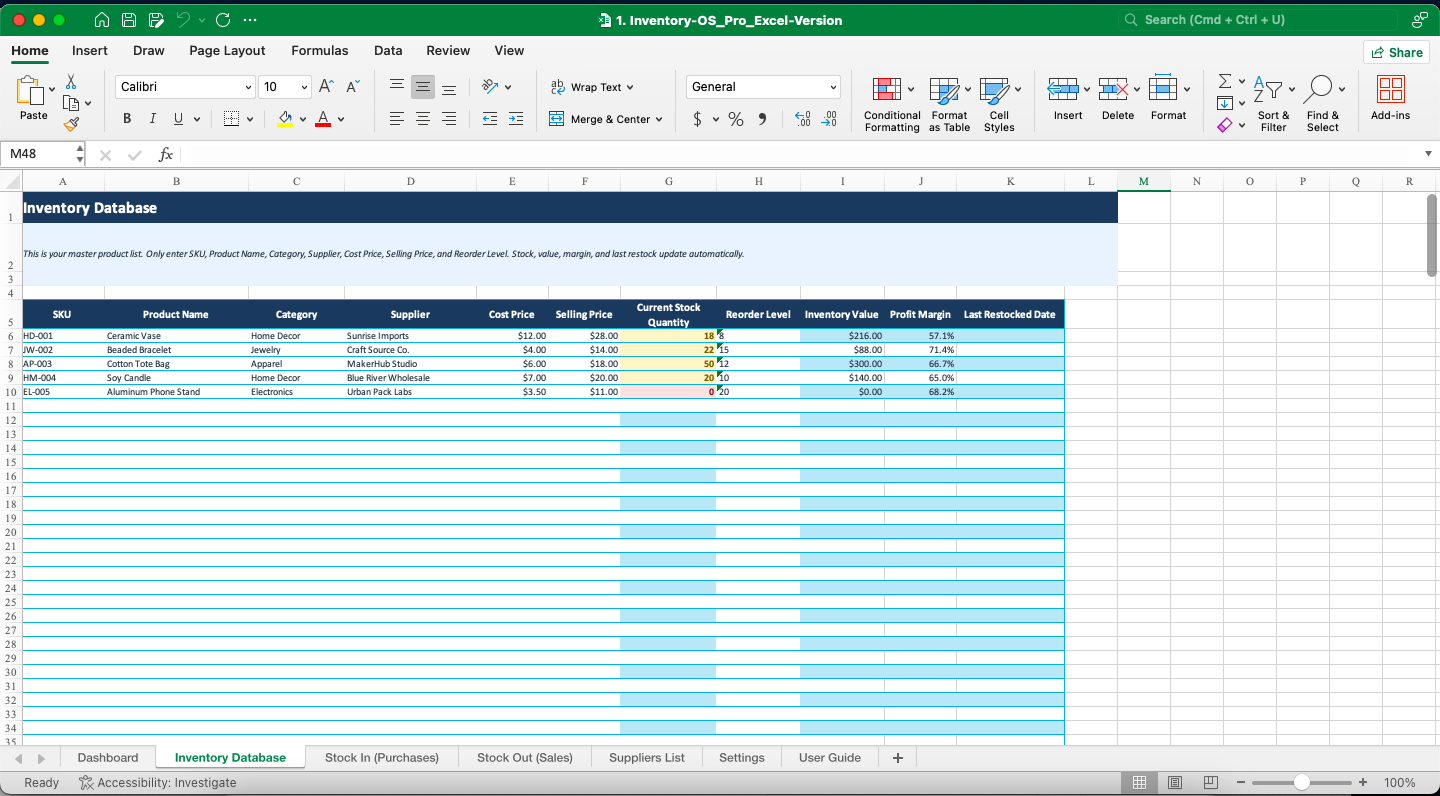The image size is (1440, 796).
Task: Open the font size dropdown
Action: [x=285, y=86]
